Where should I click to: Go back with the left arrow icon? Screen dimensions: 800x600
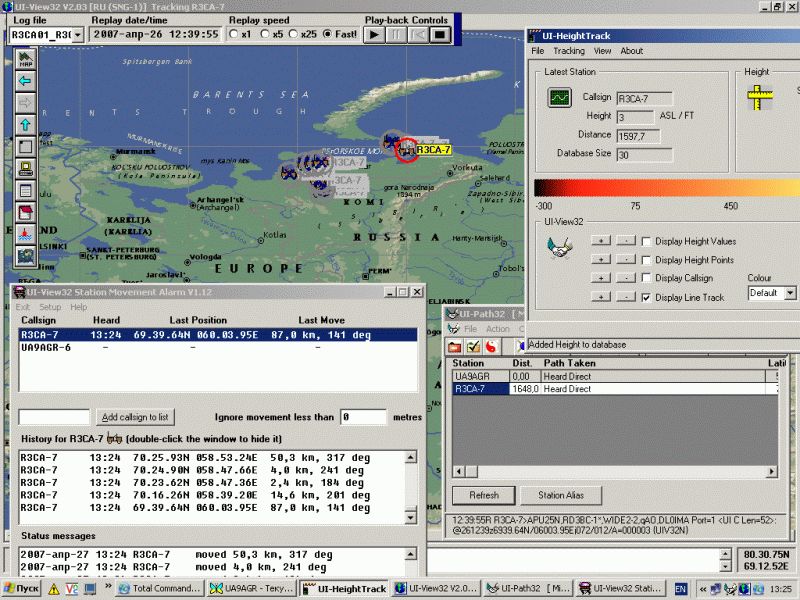coord(26,81)
